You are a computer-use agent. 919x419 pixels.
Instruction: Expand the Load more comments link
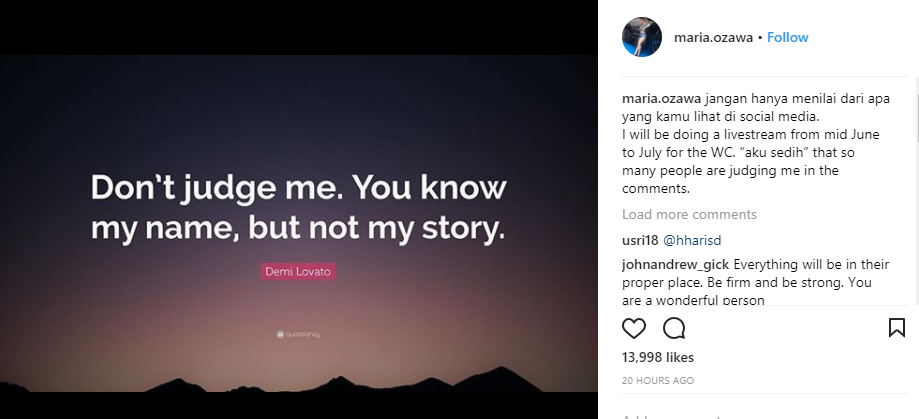[x=689, y=214]
